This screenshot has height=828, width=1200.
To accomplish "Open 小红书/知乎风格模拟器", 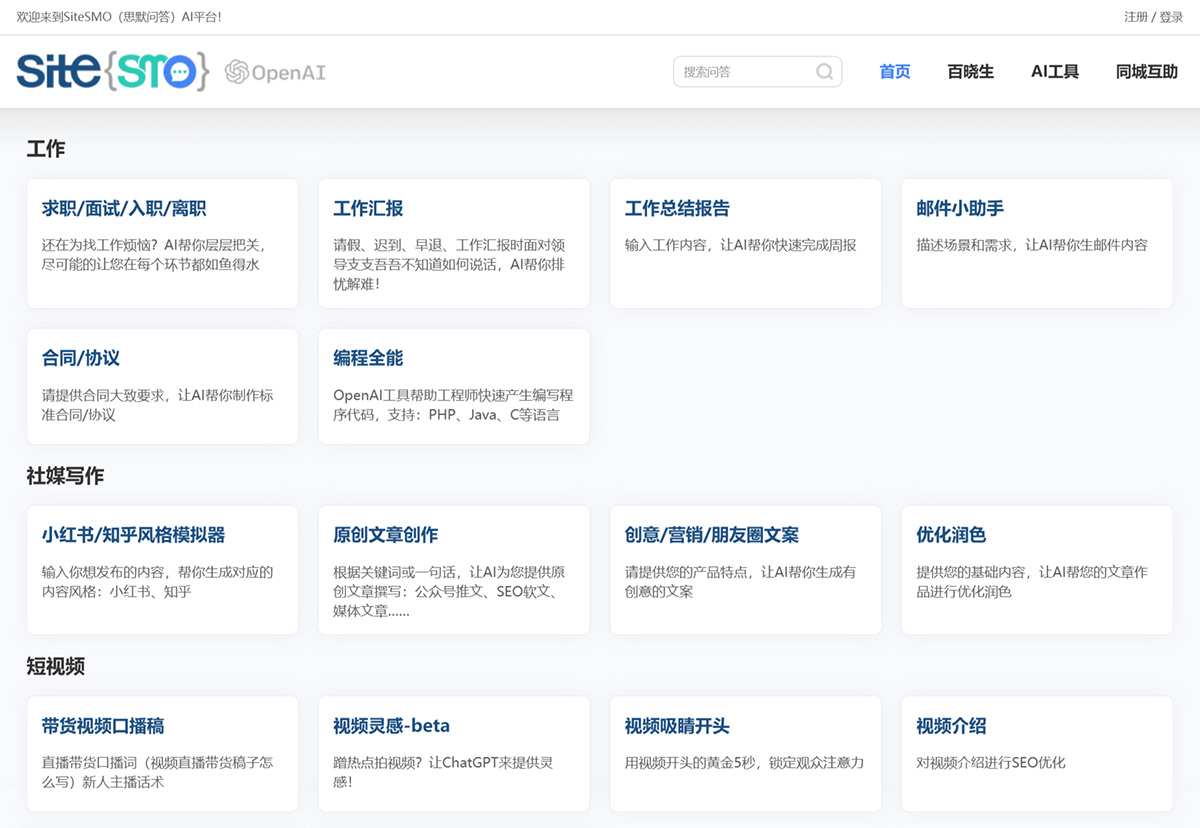I will click(x=162, y=570).
